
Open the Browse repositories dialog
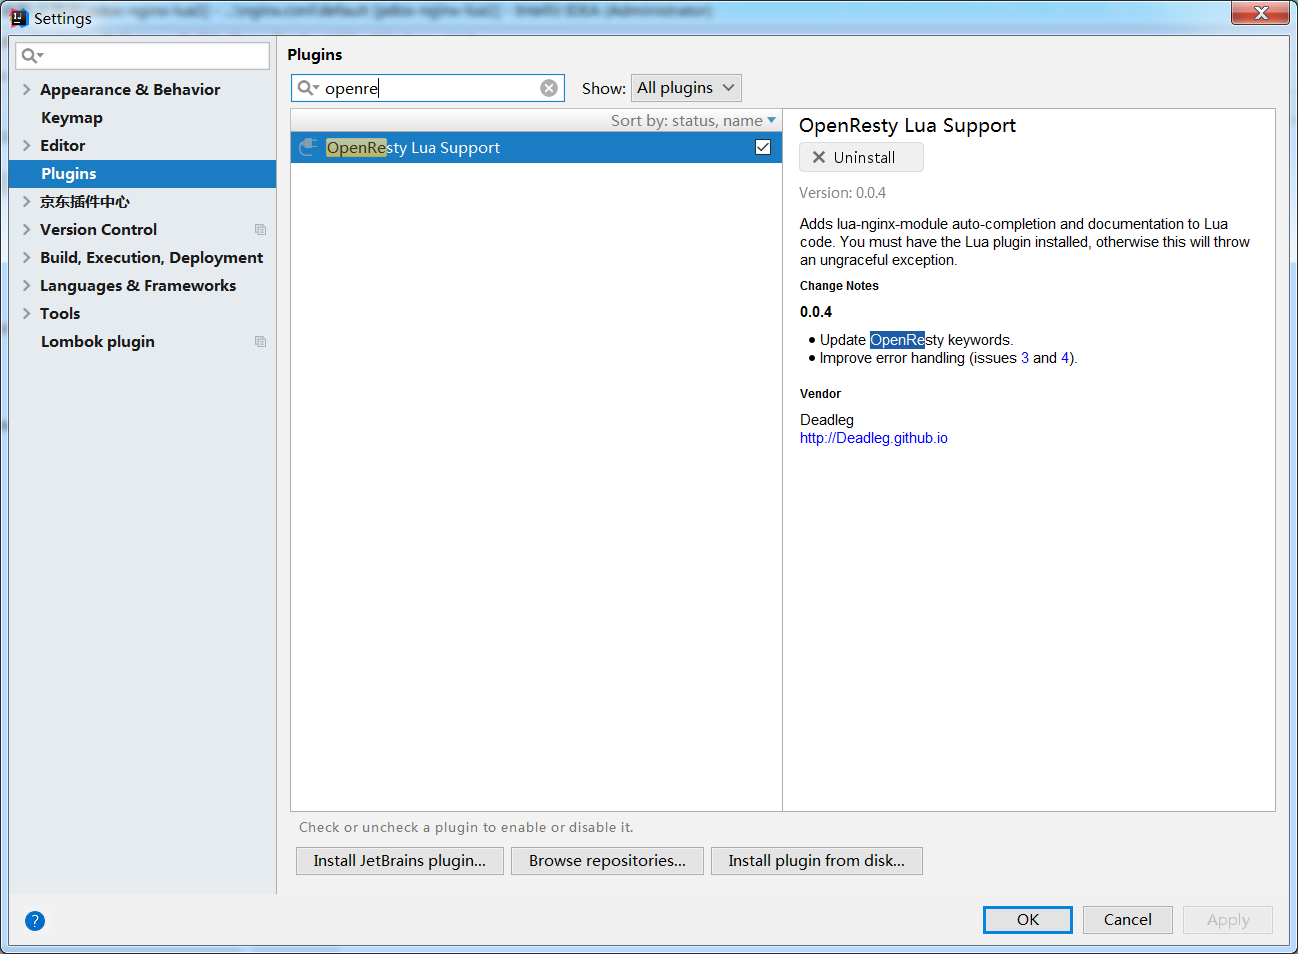pyautogui.click(x=607, y=860)
